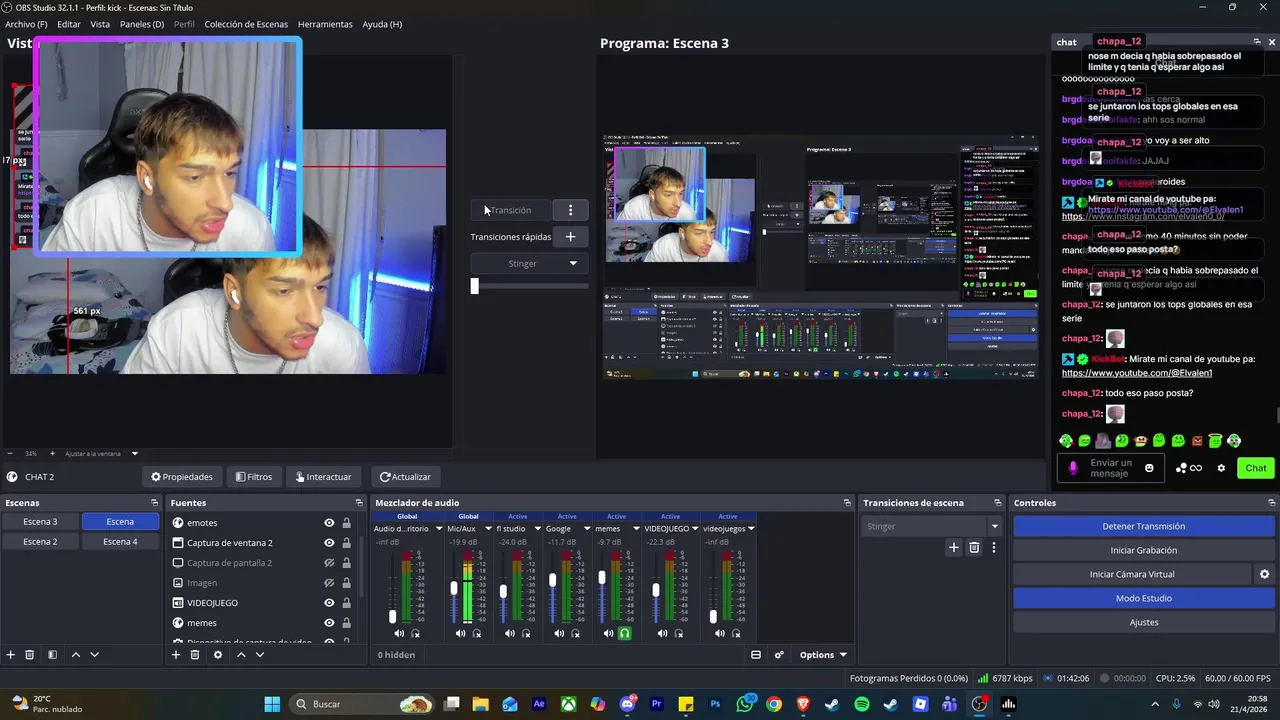
Task: Open Ajustes settings button
Action: [x=1144, y=622]
